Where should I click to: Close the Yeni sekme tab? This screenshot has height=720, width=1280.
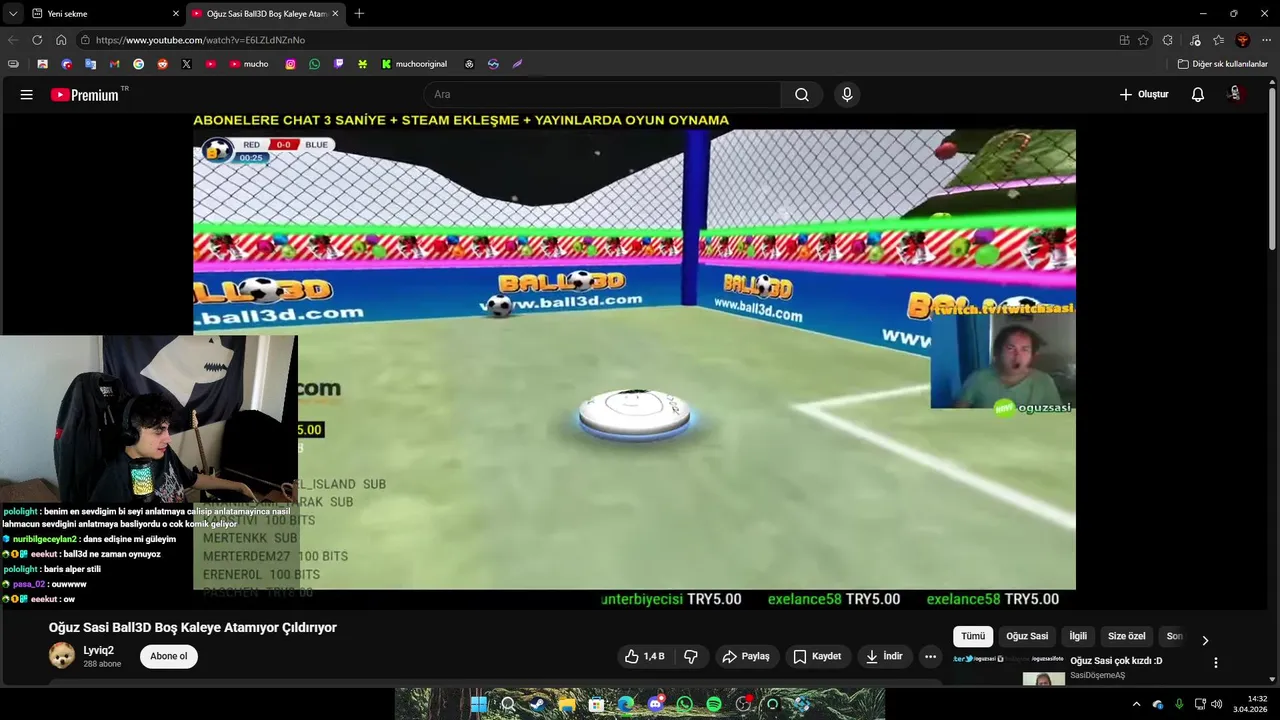pos(176,14)
